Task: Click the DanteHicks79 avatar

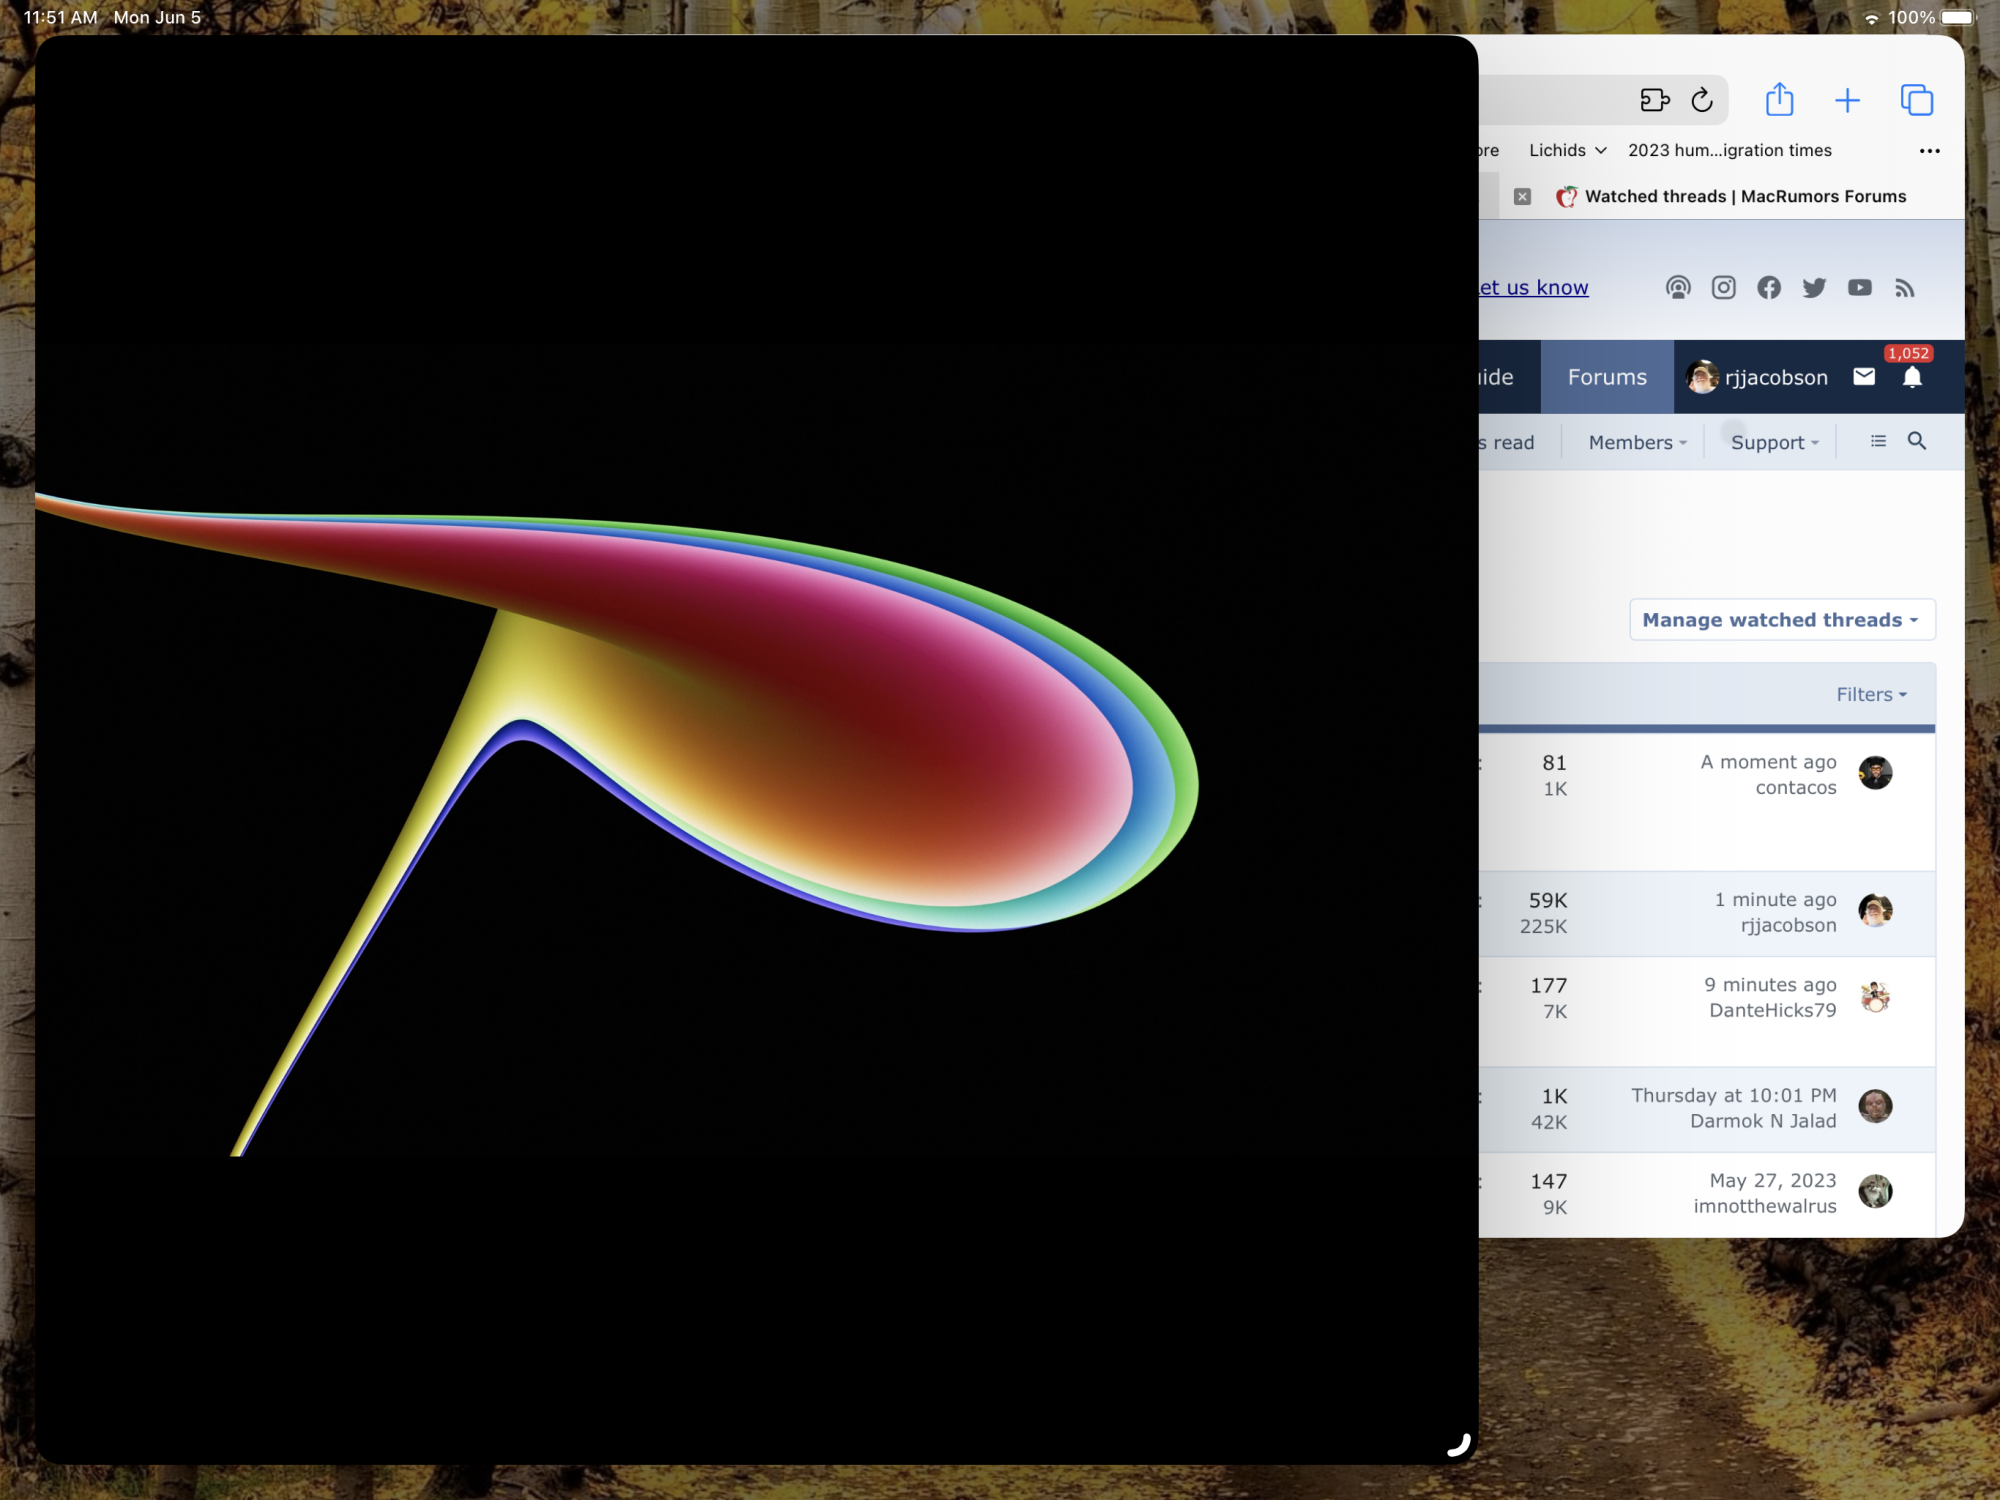Action: tap(1875, 997)
